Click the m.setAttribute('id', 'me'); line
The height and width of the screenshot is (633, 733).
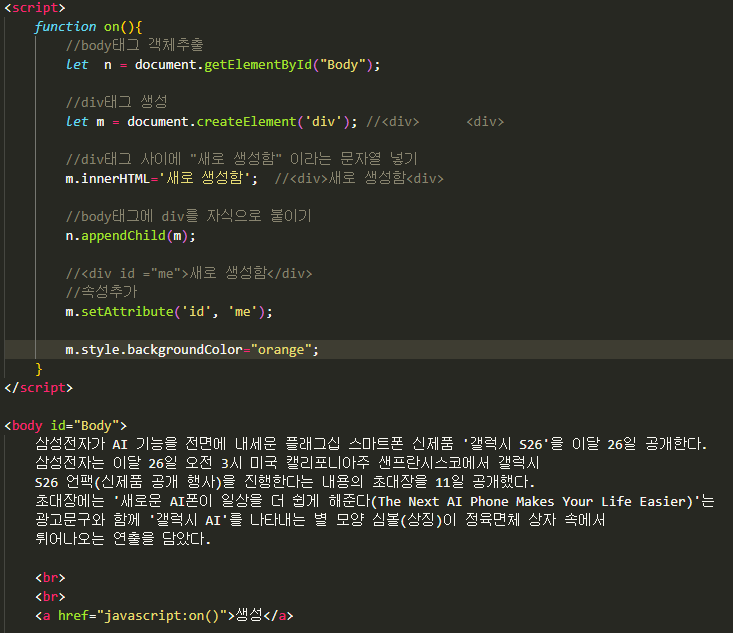[x=169, y=311]
